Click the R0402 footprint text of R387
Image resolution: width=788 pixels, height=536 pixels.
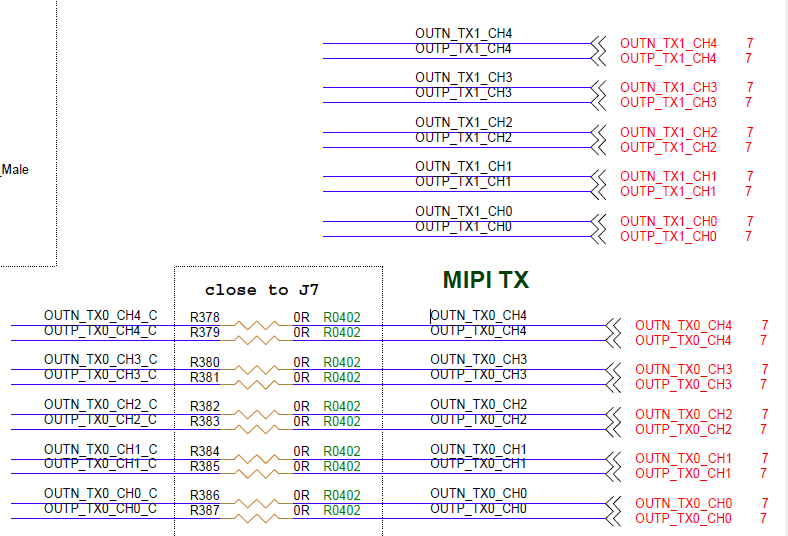click(x=342, y=510)
